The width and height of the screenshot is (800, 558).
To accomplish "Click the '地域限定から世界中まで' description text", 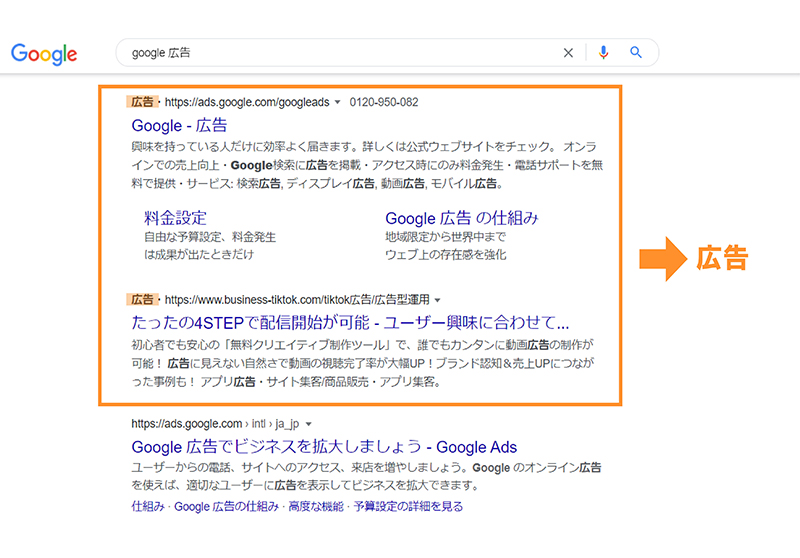I will (x=445, y=237).
